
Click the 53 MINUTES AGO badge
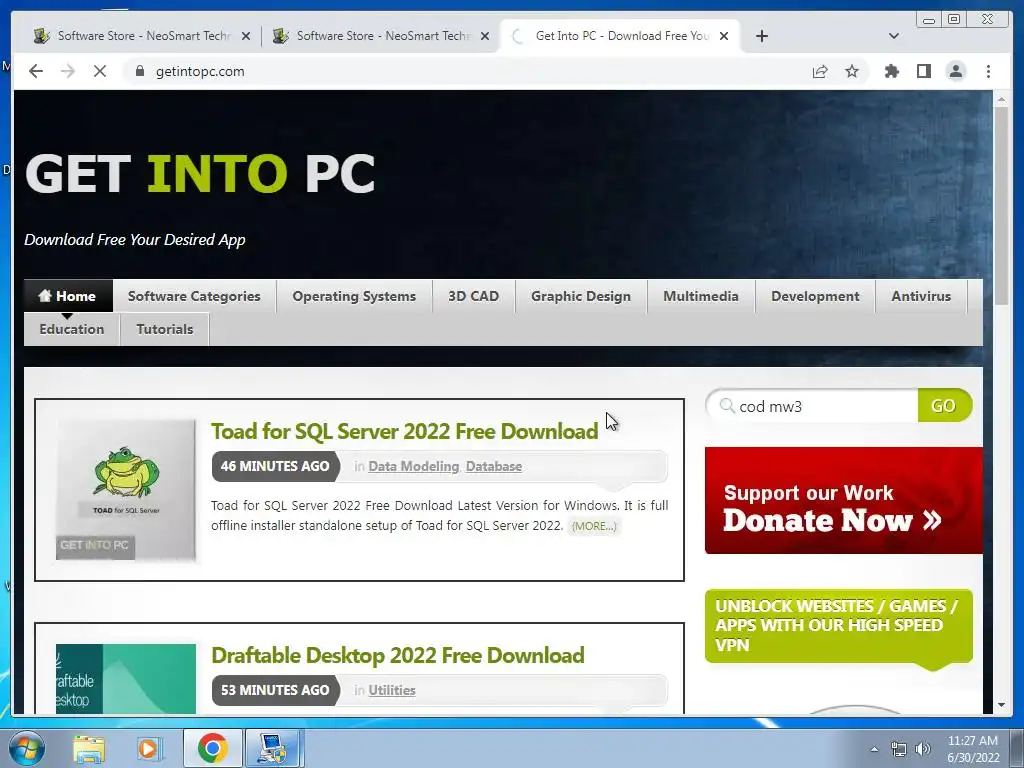275,690
